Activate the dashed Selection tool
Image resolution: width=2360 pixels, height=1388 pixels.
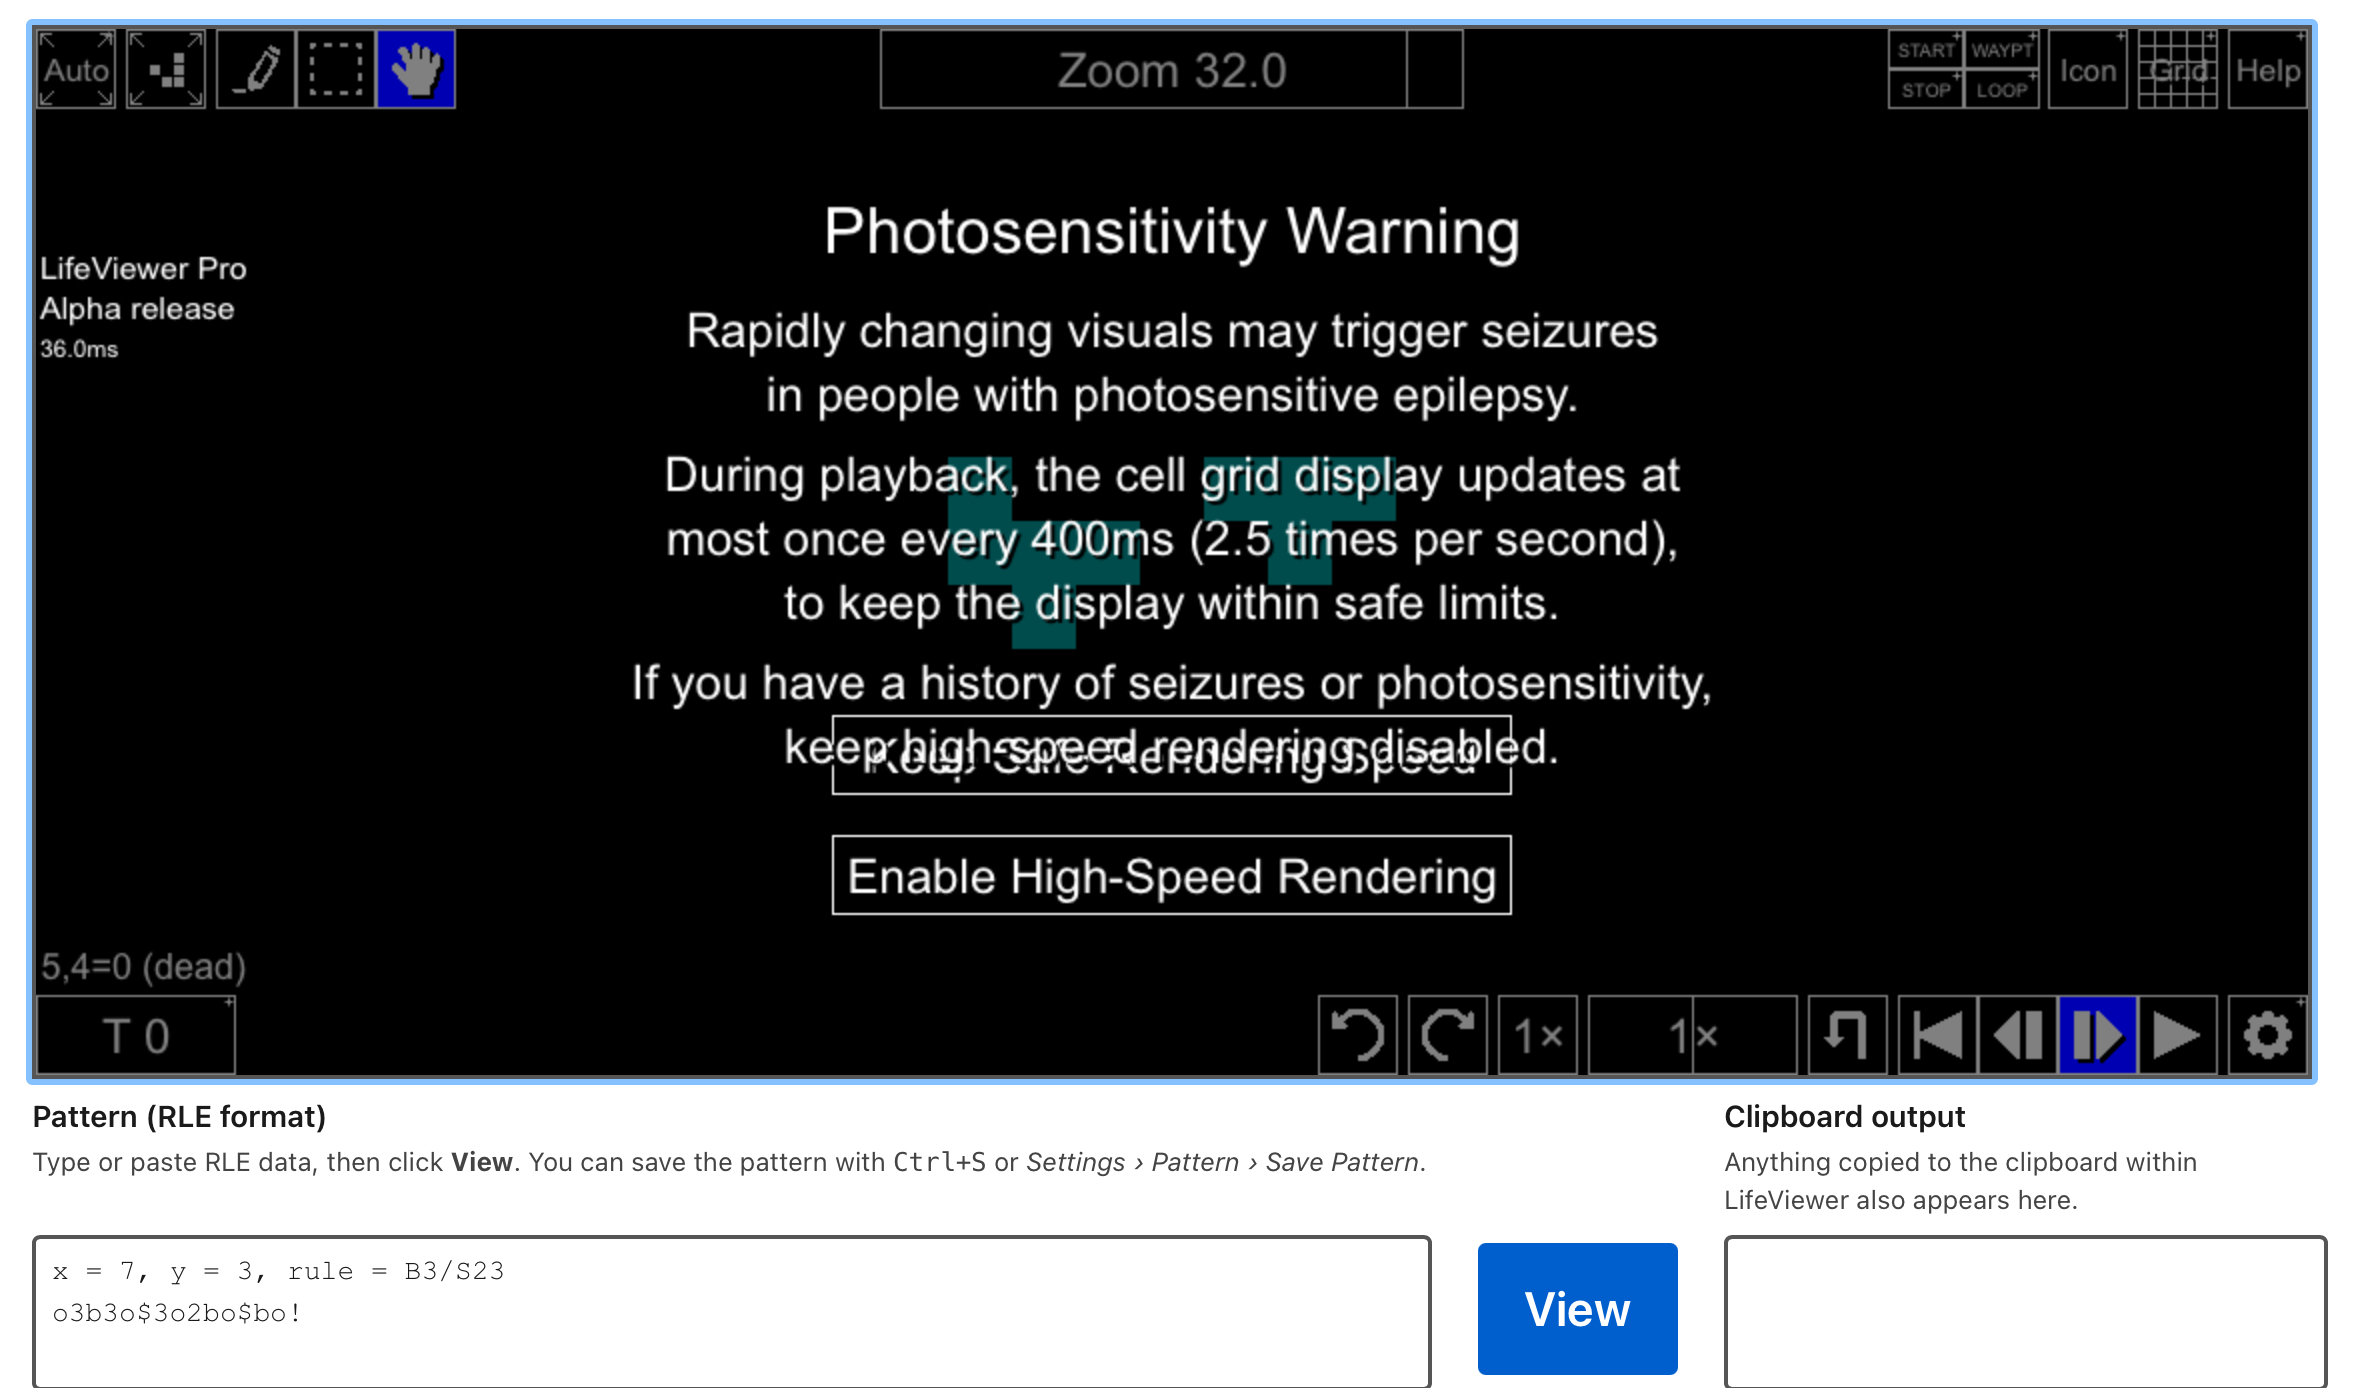pos(336,69)
